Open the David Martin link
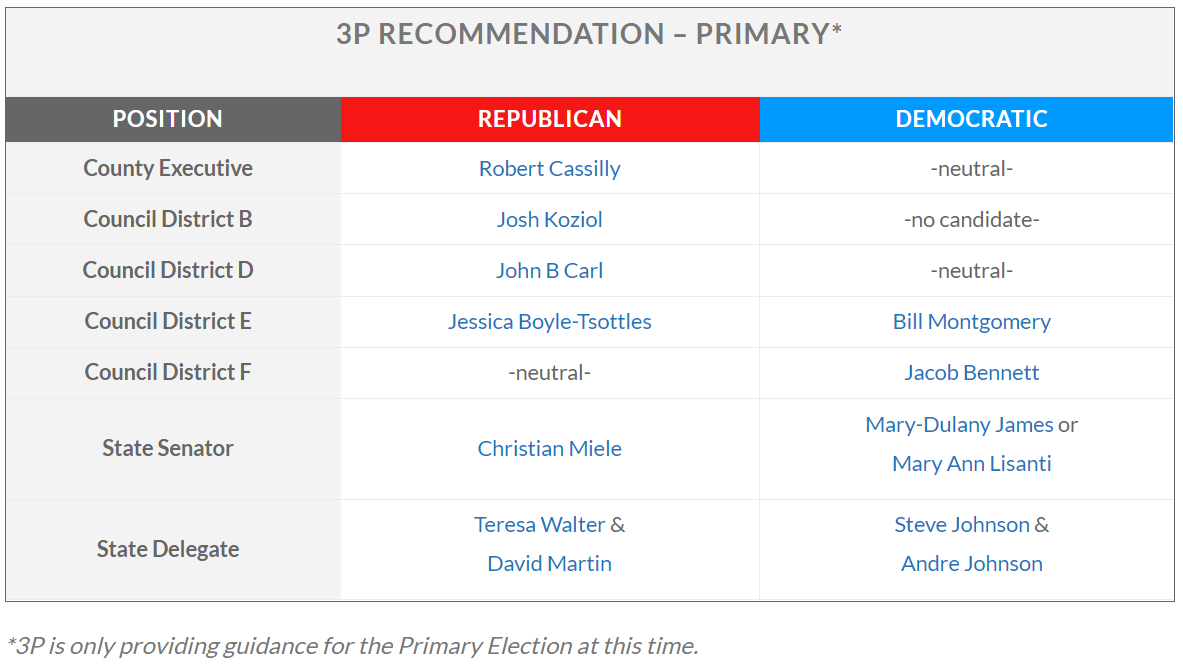Screen dimensions: 1183x670 [549, 564]
